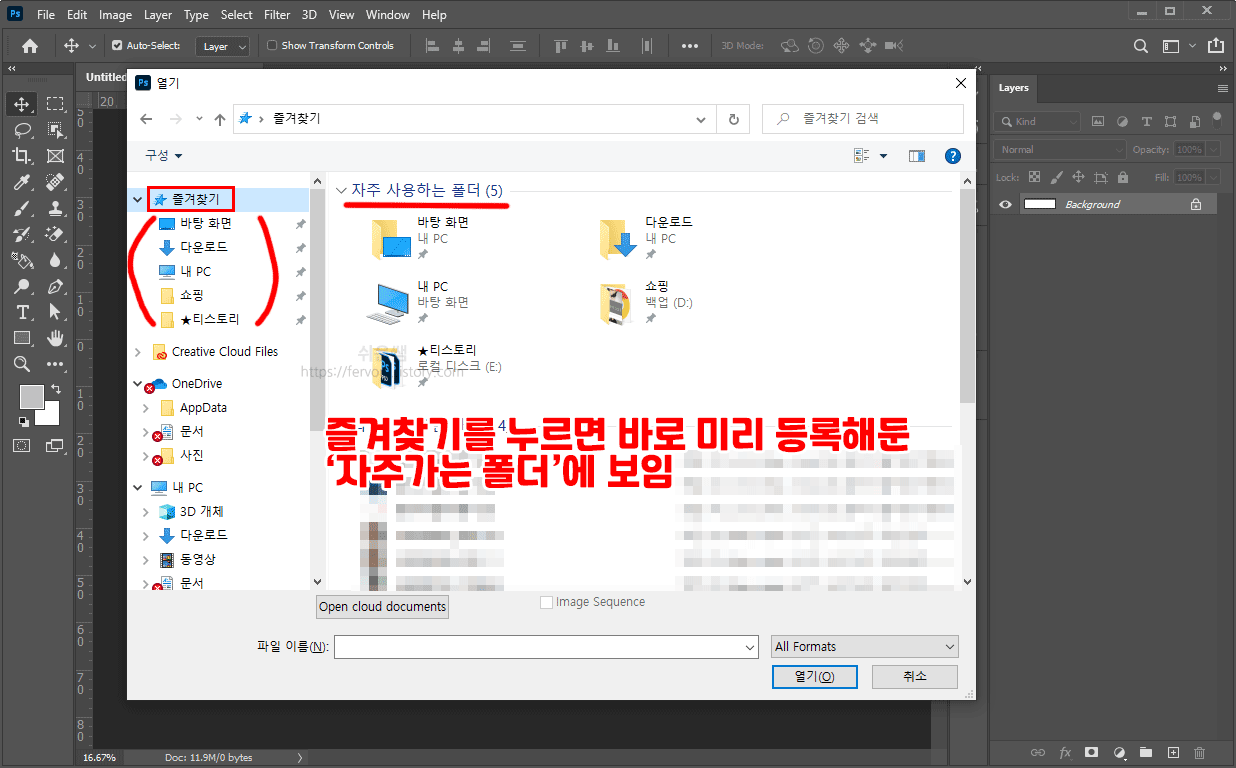Click the dialog help question mark icon
Image resolution: width=1236 pixels, height=768 pixels.
(x=952, y=155)
